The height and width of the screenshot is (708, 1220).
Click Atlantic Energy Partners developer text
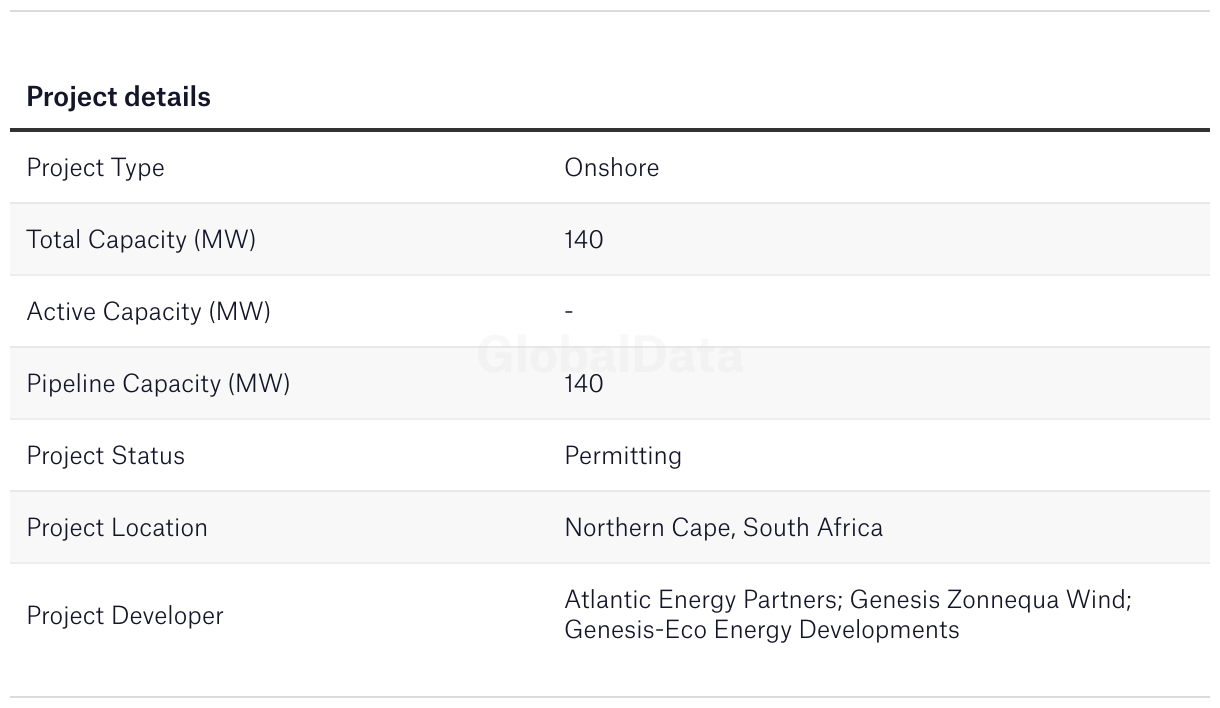[x=703, y=600]
